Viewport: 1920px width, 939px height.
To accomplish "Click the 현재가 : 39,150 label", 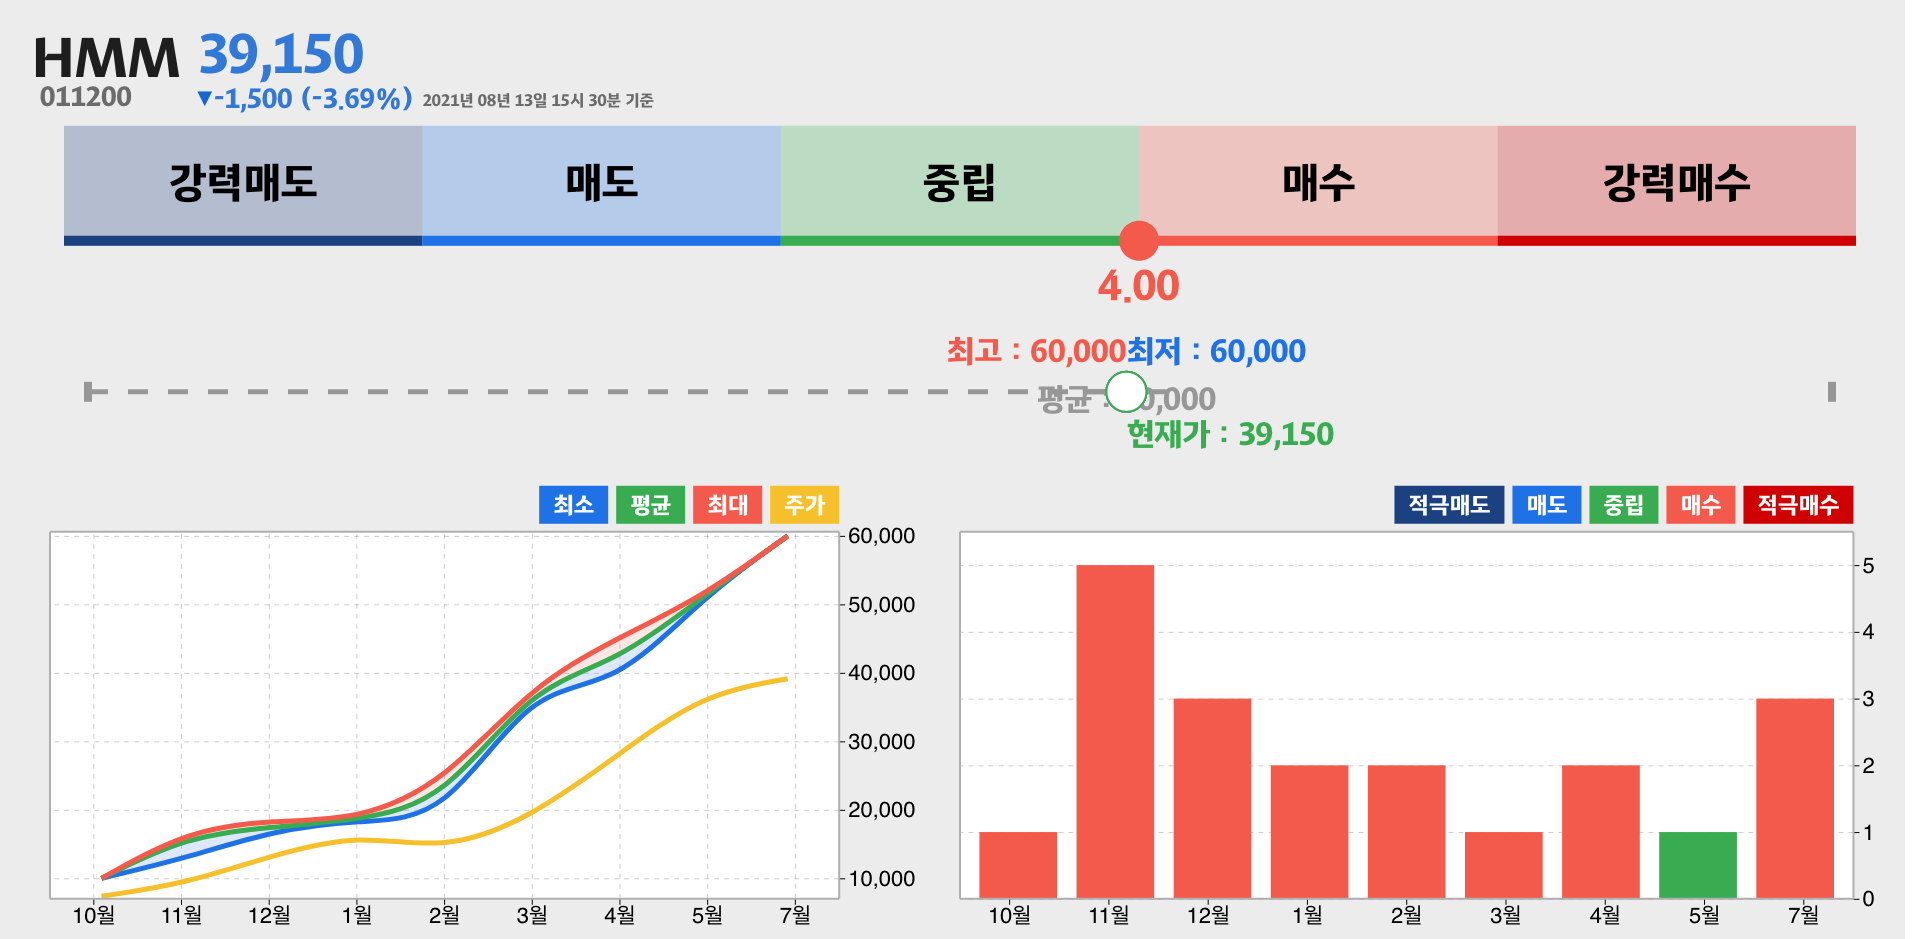I will (x=1230, y=434).
